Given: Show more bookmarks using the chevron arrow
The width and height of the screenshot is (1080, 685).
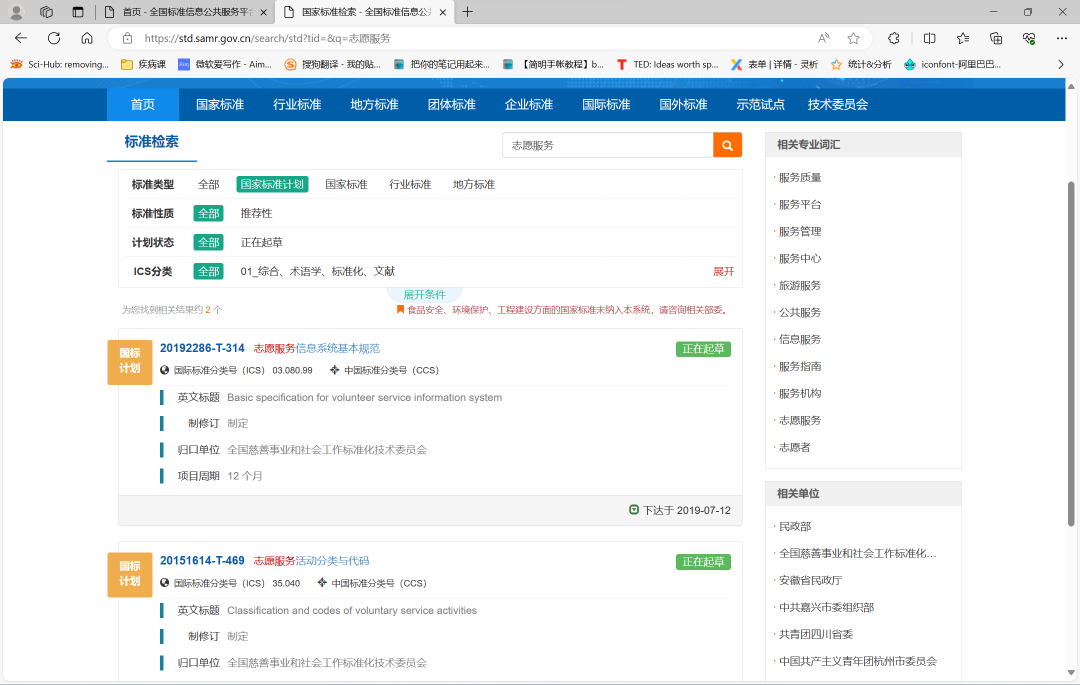Looking at the screenshot, I should coord(1061,64).
